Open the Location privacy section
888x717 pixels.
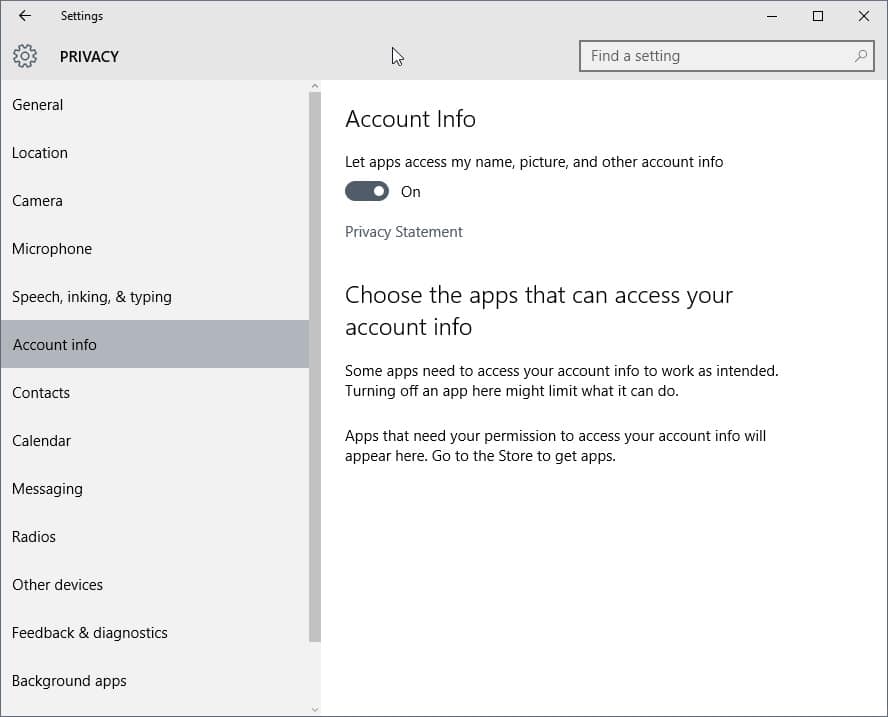click(x=40, y=153)
